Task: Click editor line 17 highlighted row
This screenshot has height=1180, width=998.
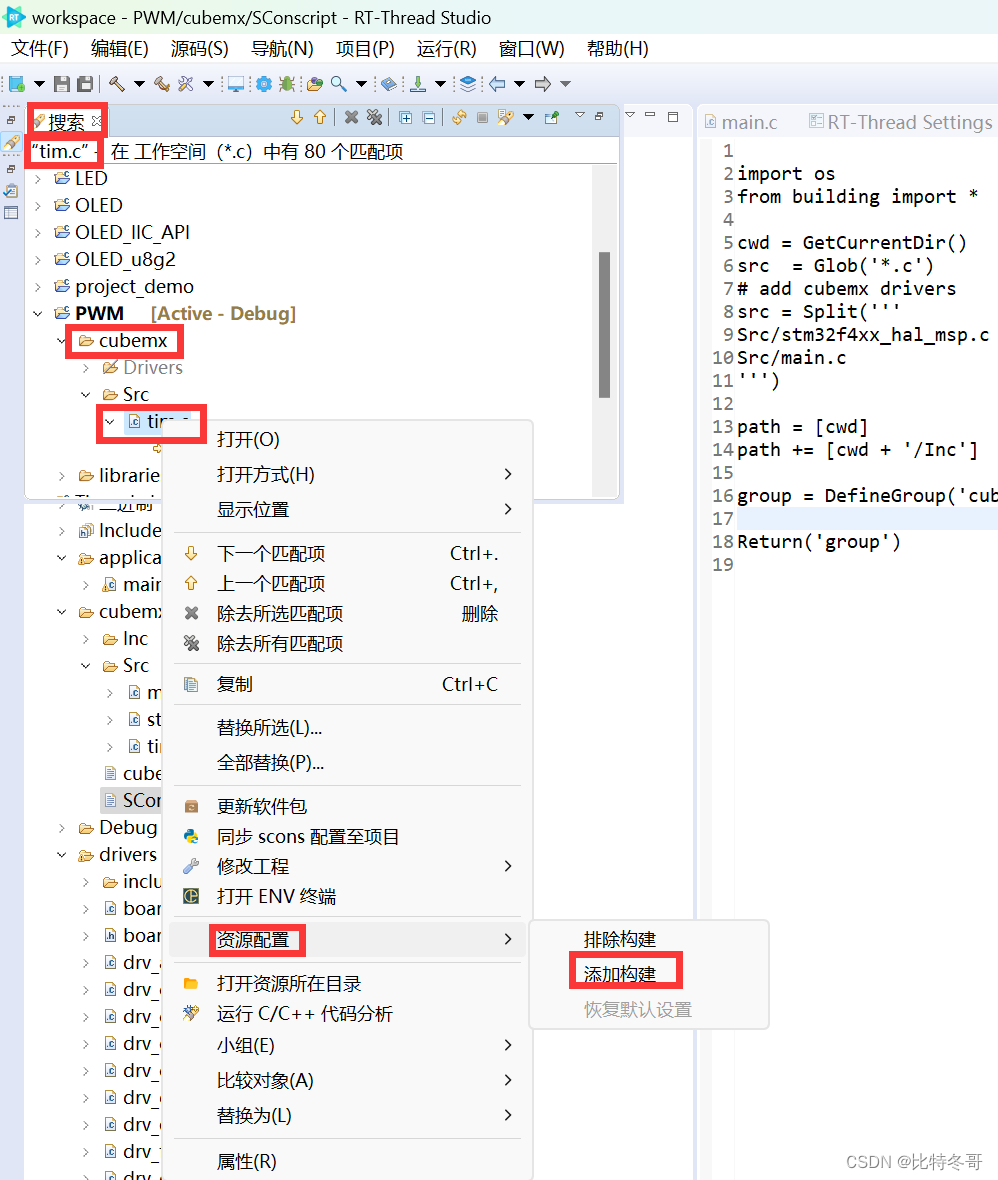Action: (x=867, y=519)
